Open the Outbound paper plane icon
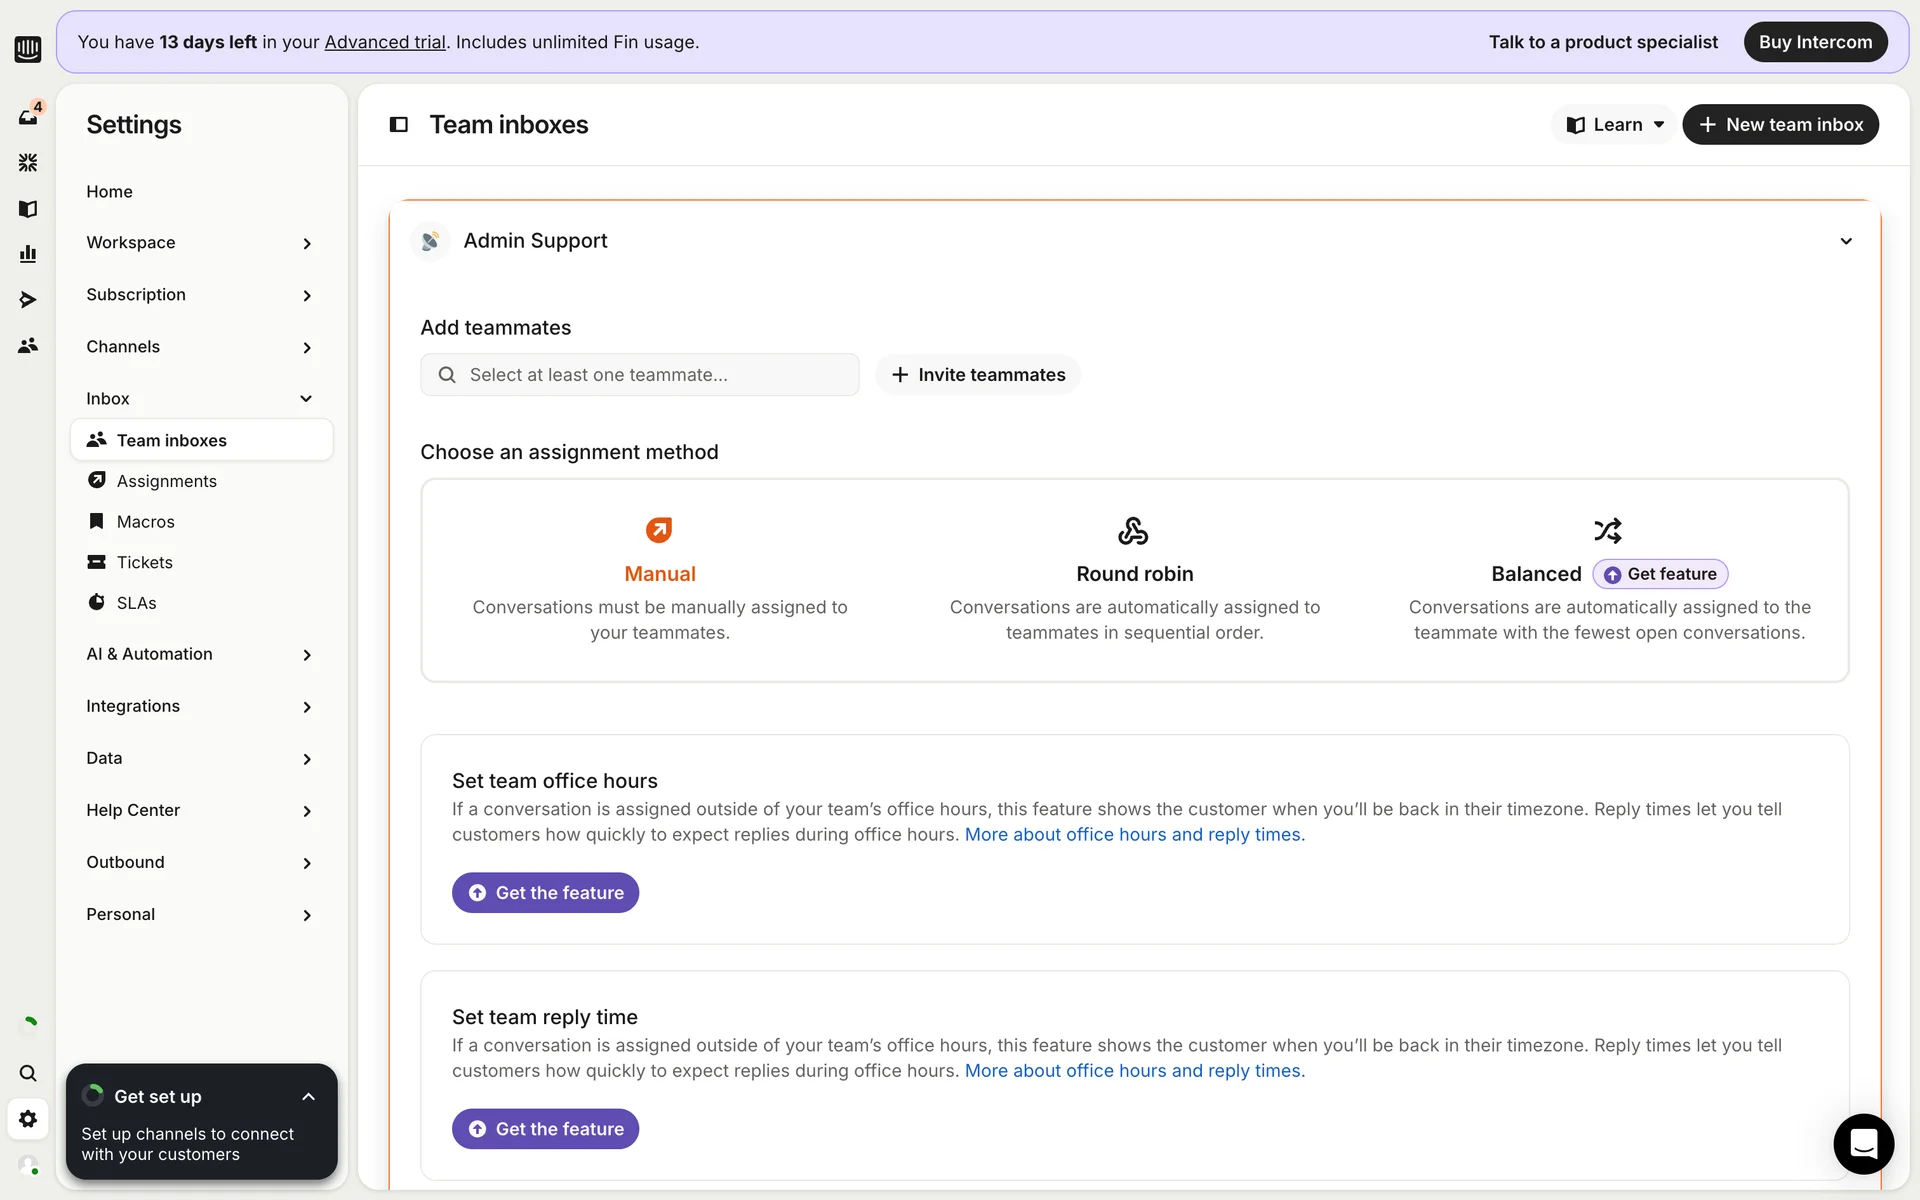 (28, 300)
